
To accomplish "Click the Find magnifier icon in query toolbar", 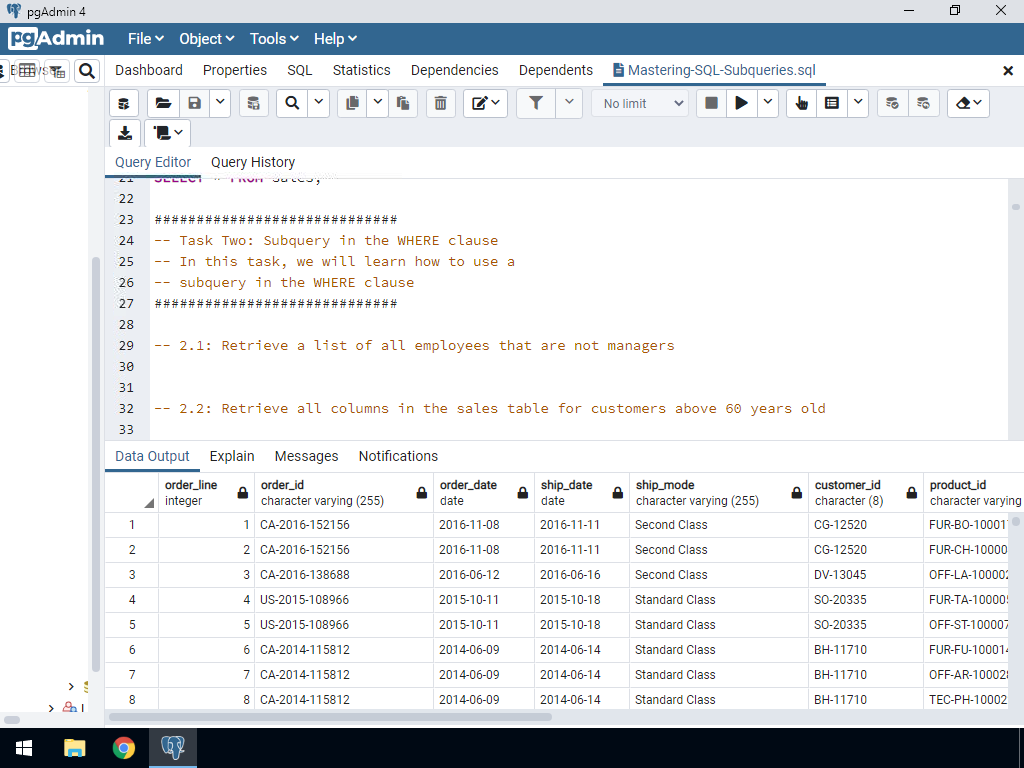I will click(x=291, y=103).
